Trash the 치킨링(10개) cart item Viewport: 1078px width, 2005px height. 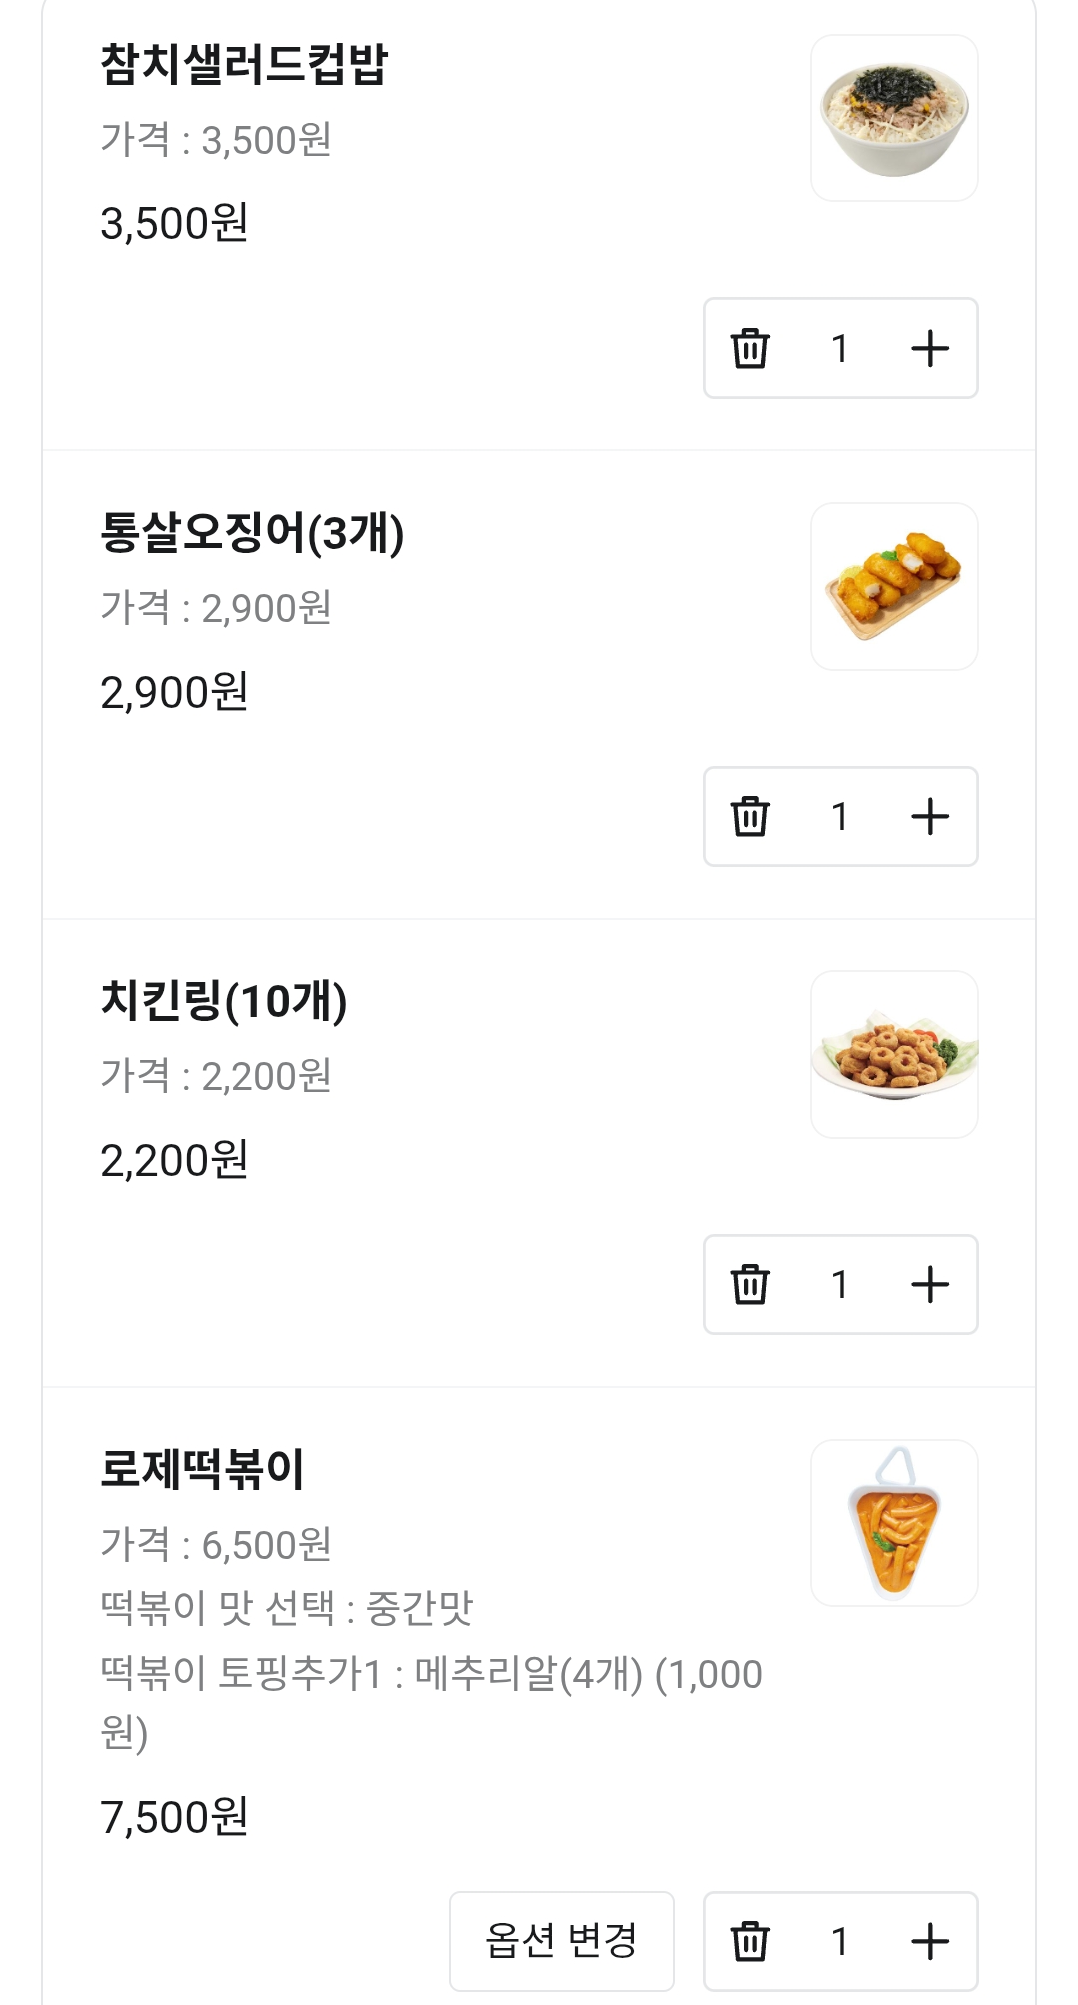point(750,1284)
